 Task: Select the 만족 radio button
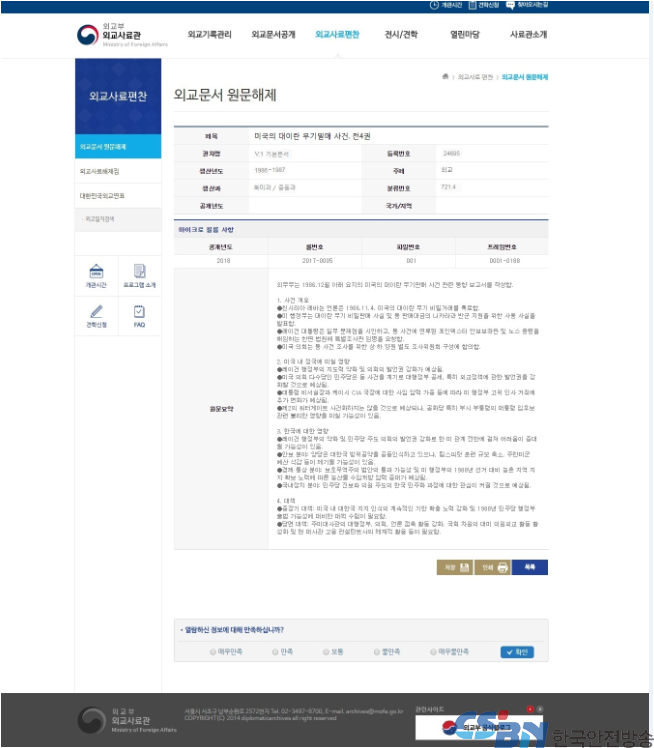click(x=275, y=652)
